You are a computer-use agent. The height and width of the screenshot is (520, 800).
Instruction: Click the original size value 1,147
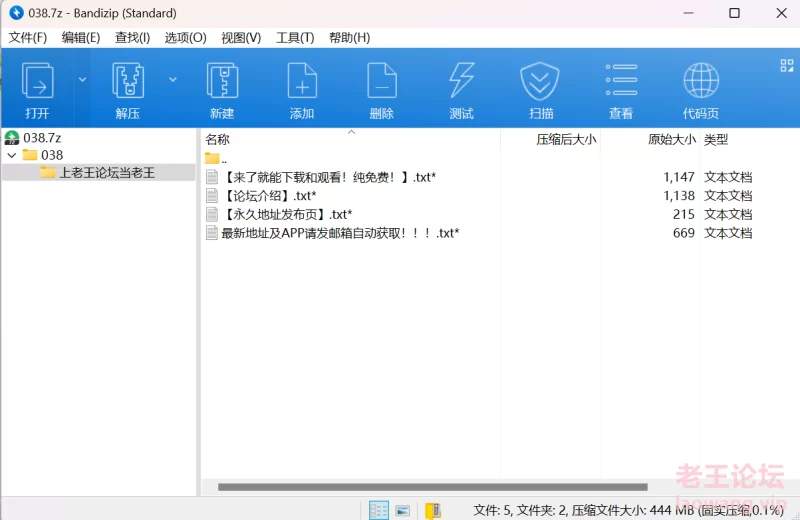click(679, 177)
